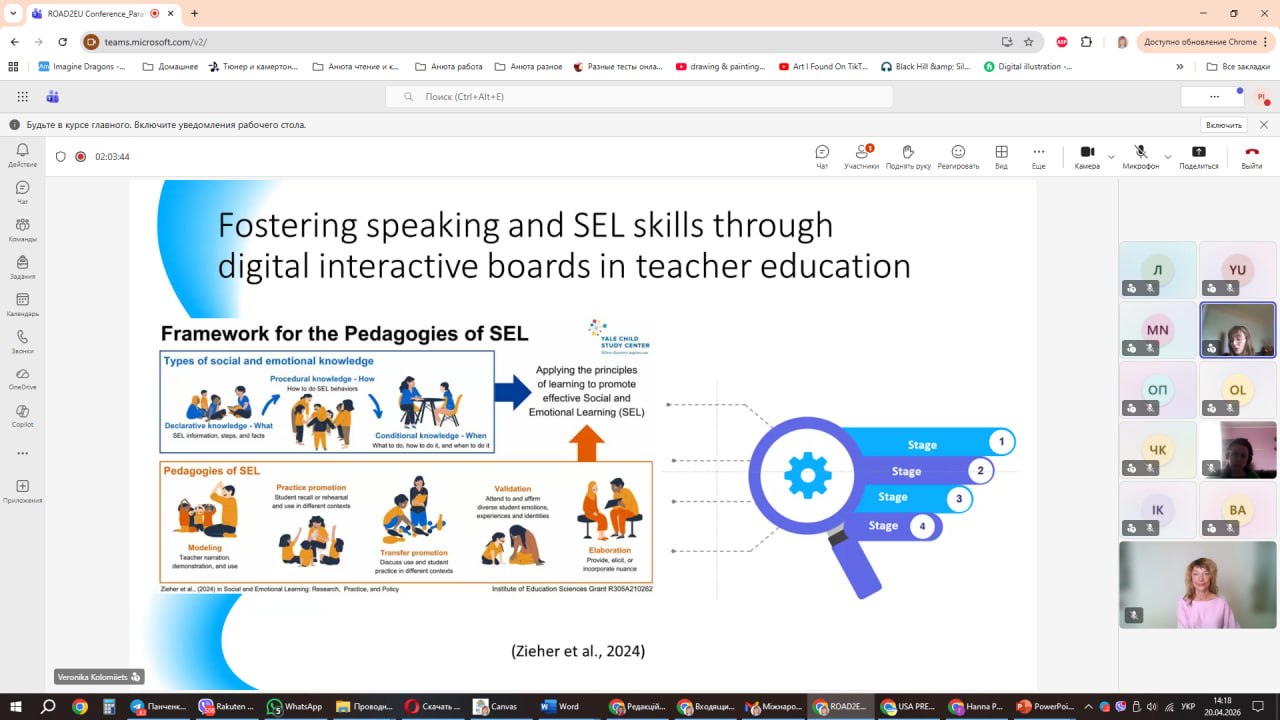
Task: Leave the meeting with the Exit button
Action: (1251, 156)
